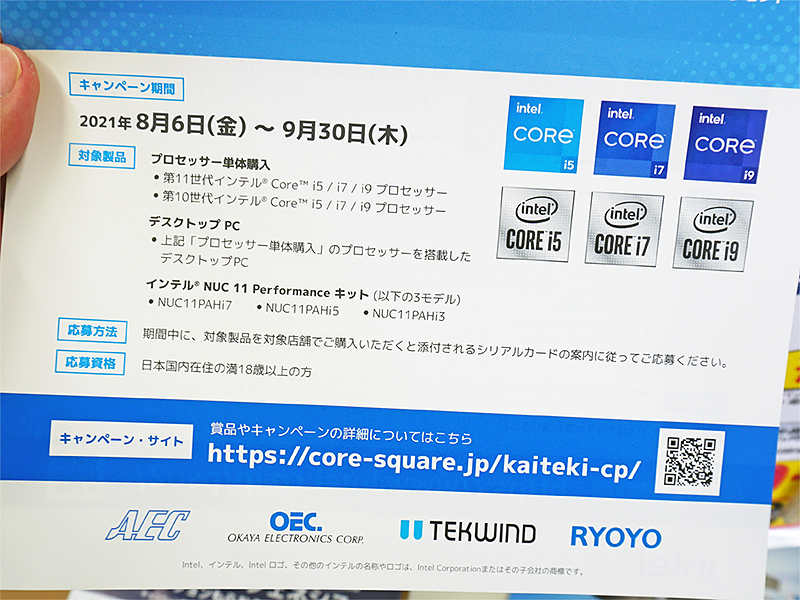Click the 第11世代インテル Core i5/i7/i9 line
The width and height of the screenshot is (800, 600).
[300, 185]
